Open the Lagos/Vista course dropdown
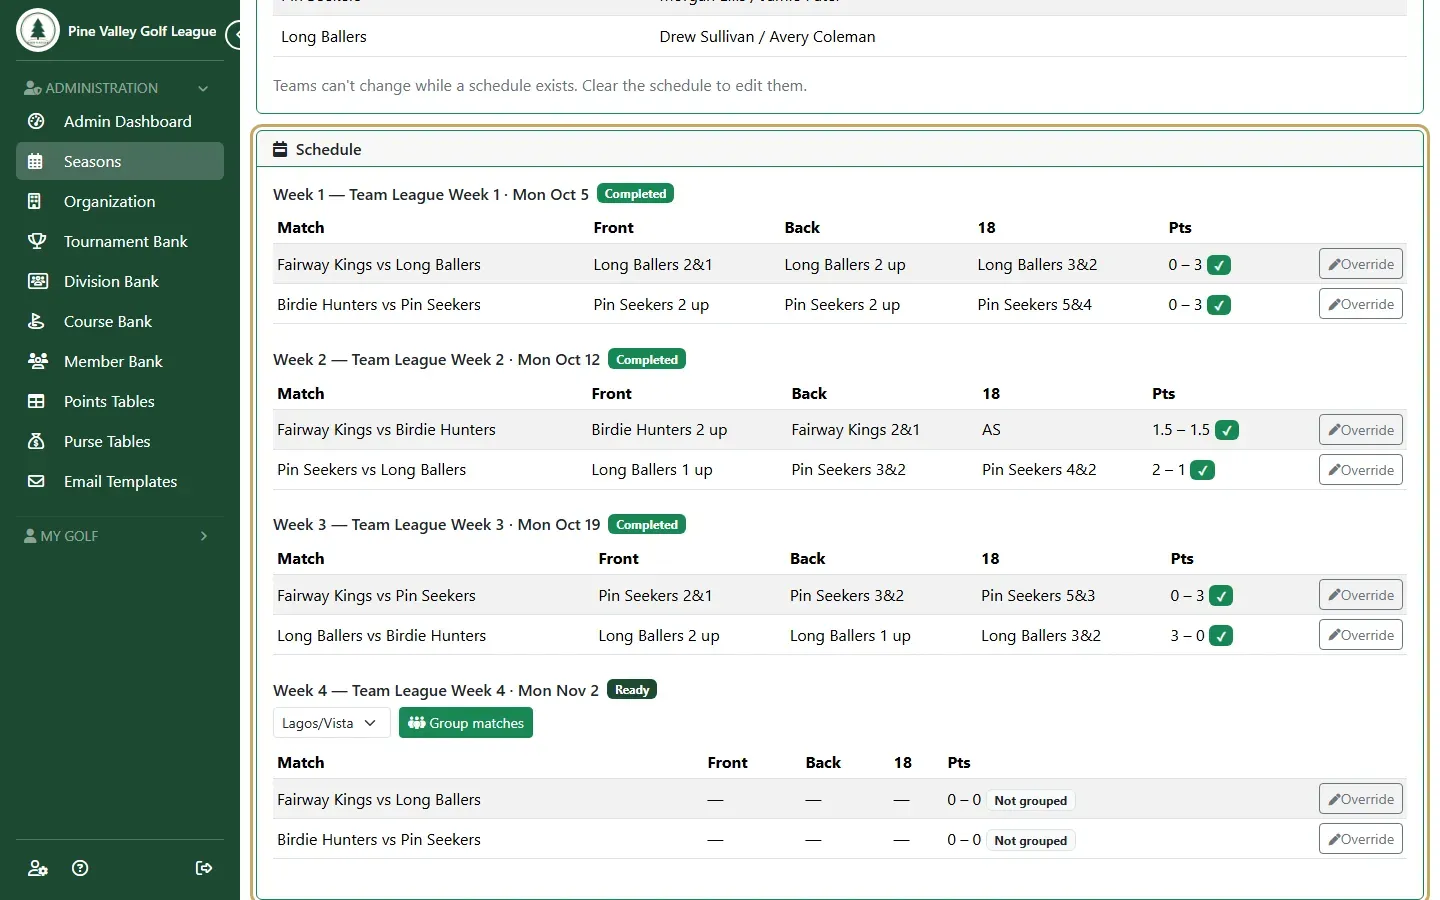Viewport: 1440px width, 900px height. pos(331,723)
